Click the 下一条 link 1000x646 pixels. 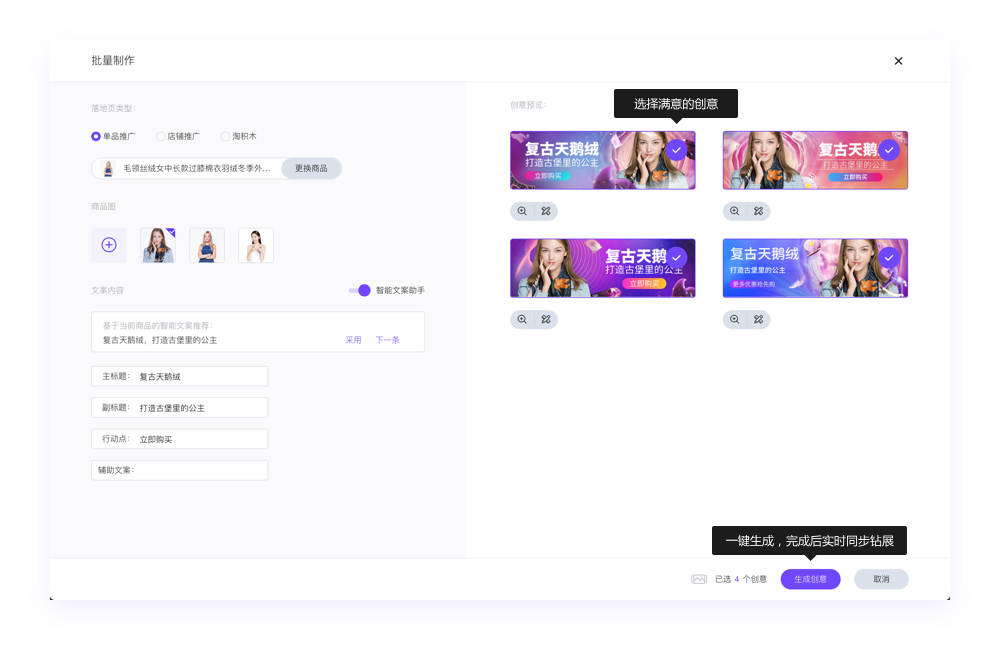click(387, 340)
